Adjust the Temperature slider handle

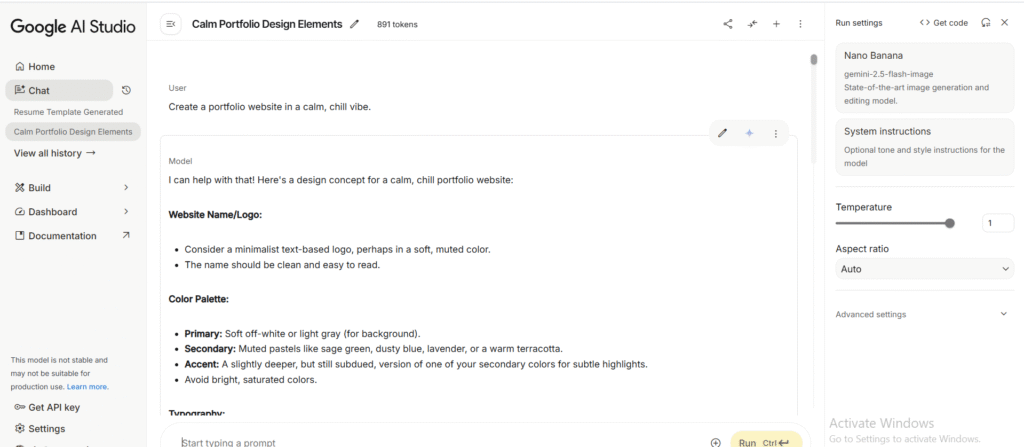pyautogui.click(x=949, y=223)
